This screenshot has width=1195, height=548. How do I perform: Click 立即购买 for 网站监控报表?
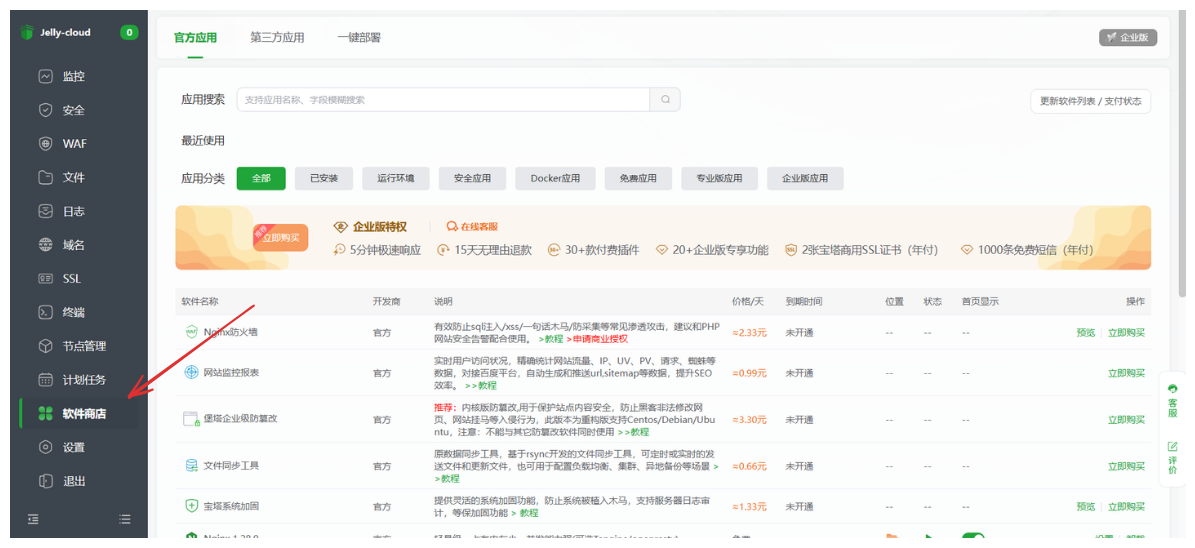pyautogui.click(x=1126, y=373)
